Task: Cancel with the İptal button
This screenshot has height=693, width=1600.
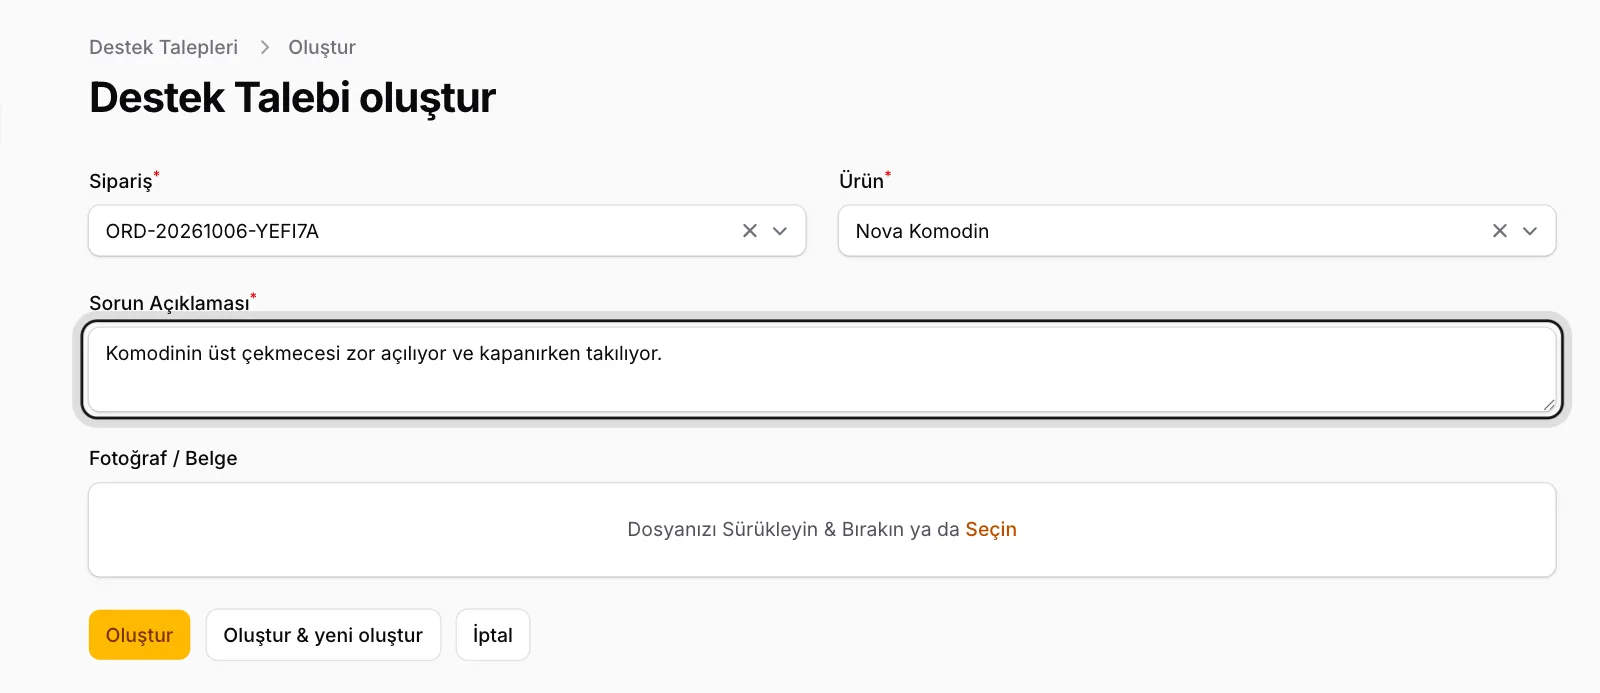Action: coord(493,635)
